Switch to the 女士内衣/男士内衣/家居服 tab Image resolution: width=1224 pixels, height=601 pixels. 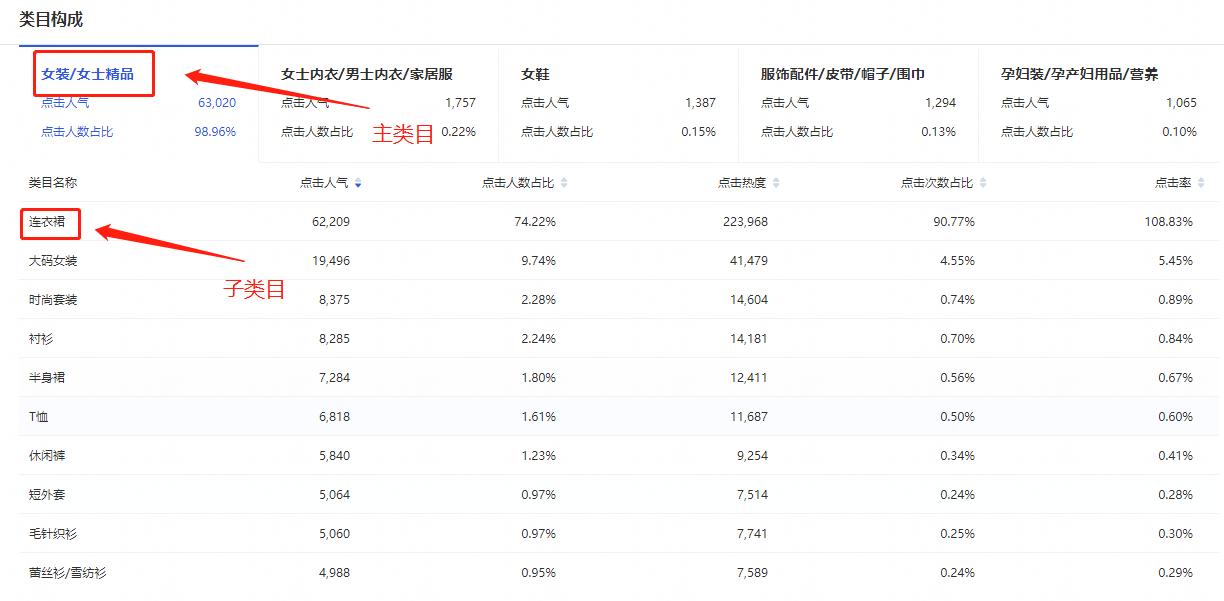coord(369,74)
